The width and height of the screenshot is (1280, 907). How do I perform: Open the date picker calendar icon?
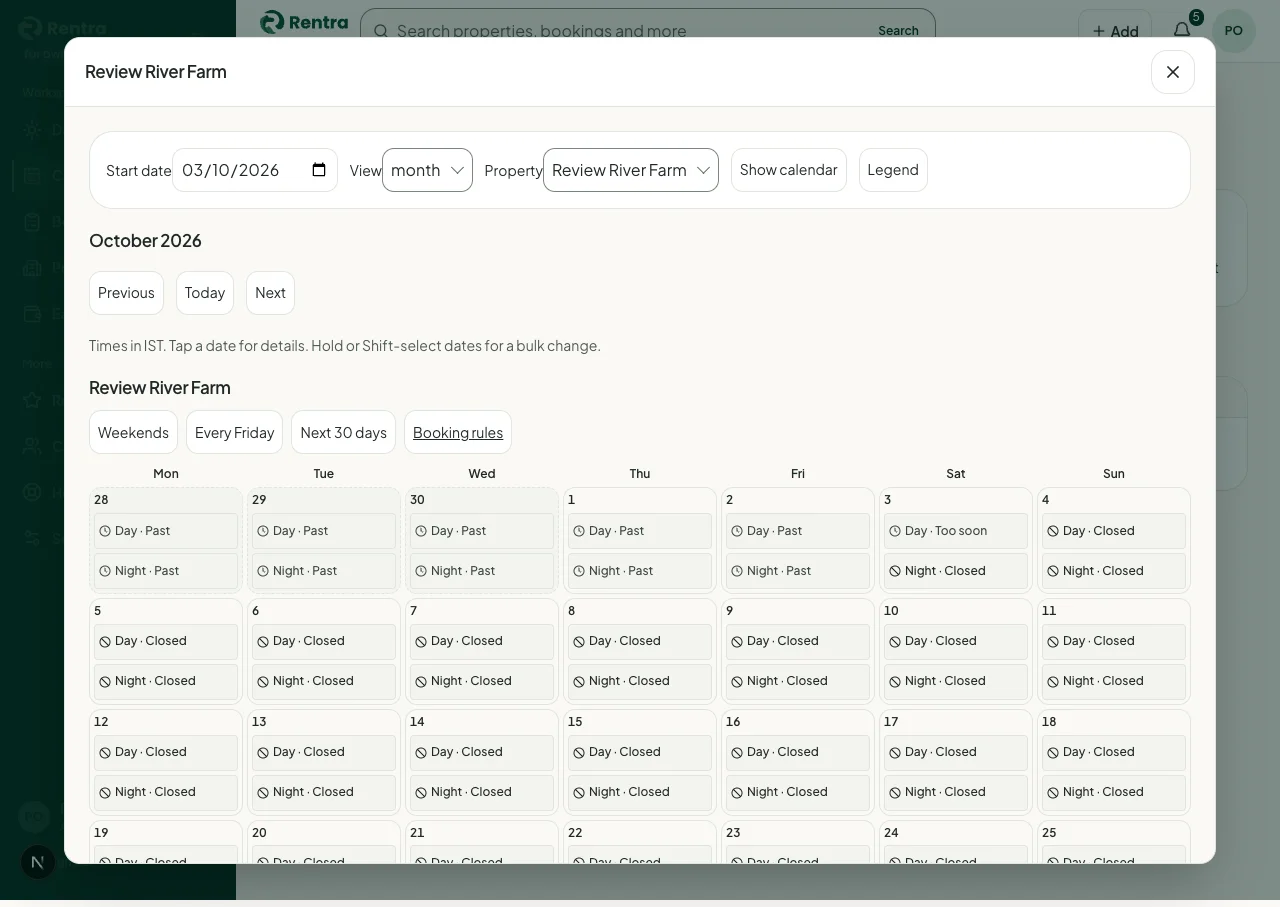[x=319, y=170]
